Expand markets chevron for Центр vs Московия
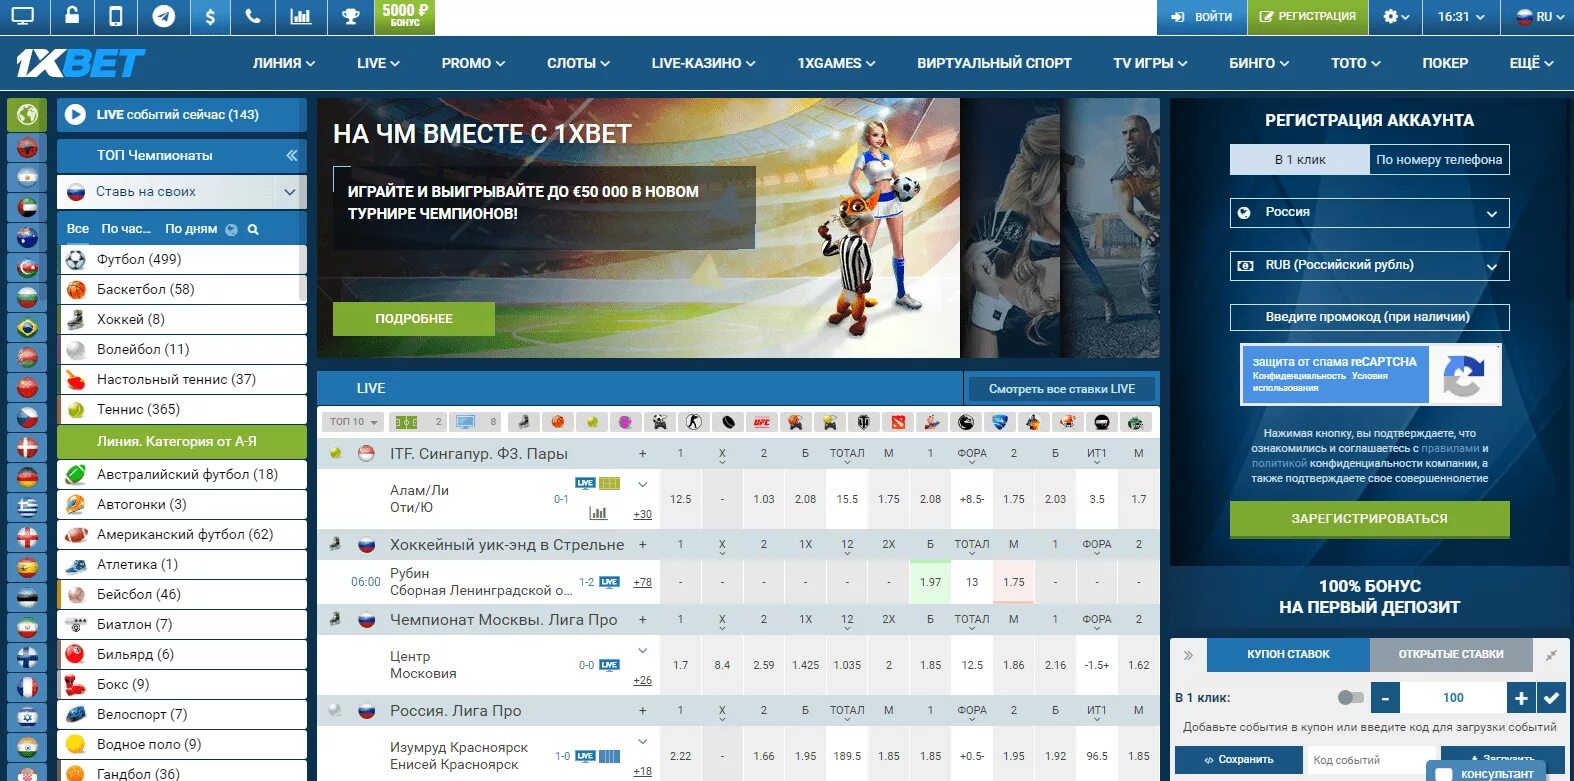 point(642,651)
